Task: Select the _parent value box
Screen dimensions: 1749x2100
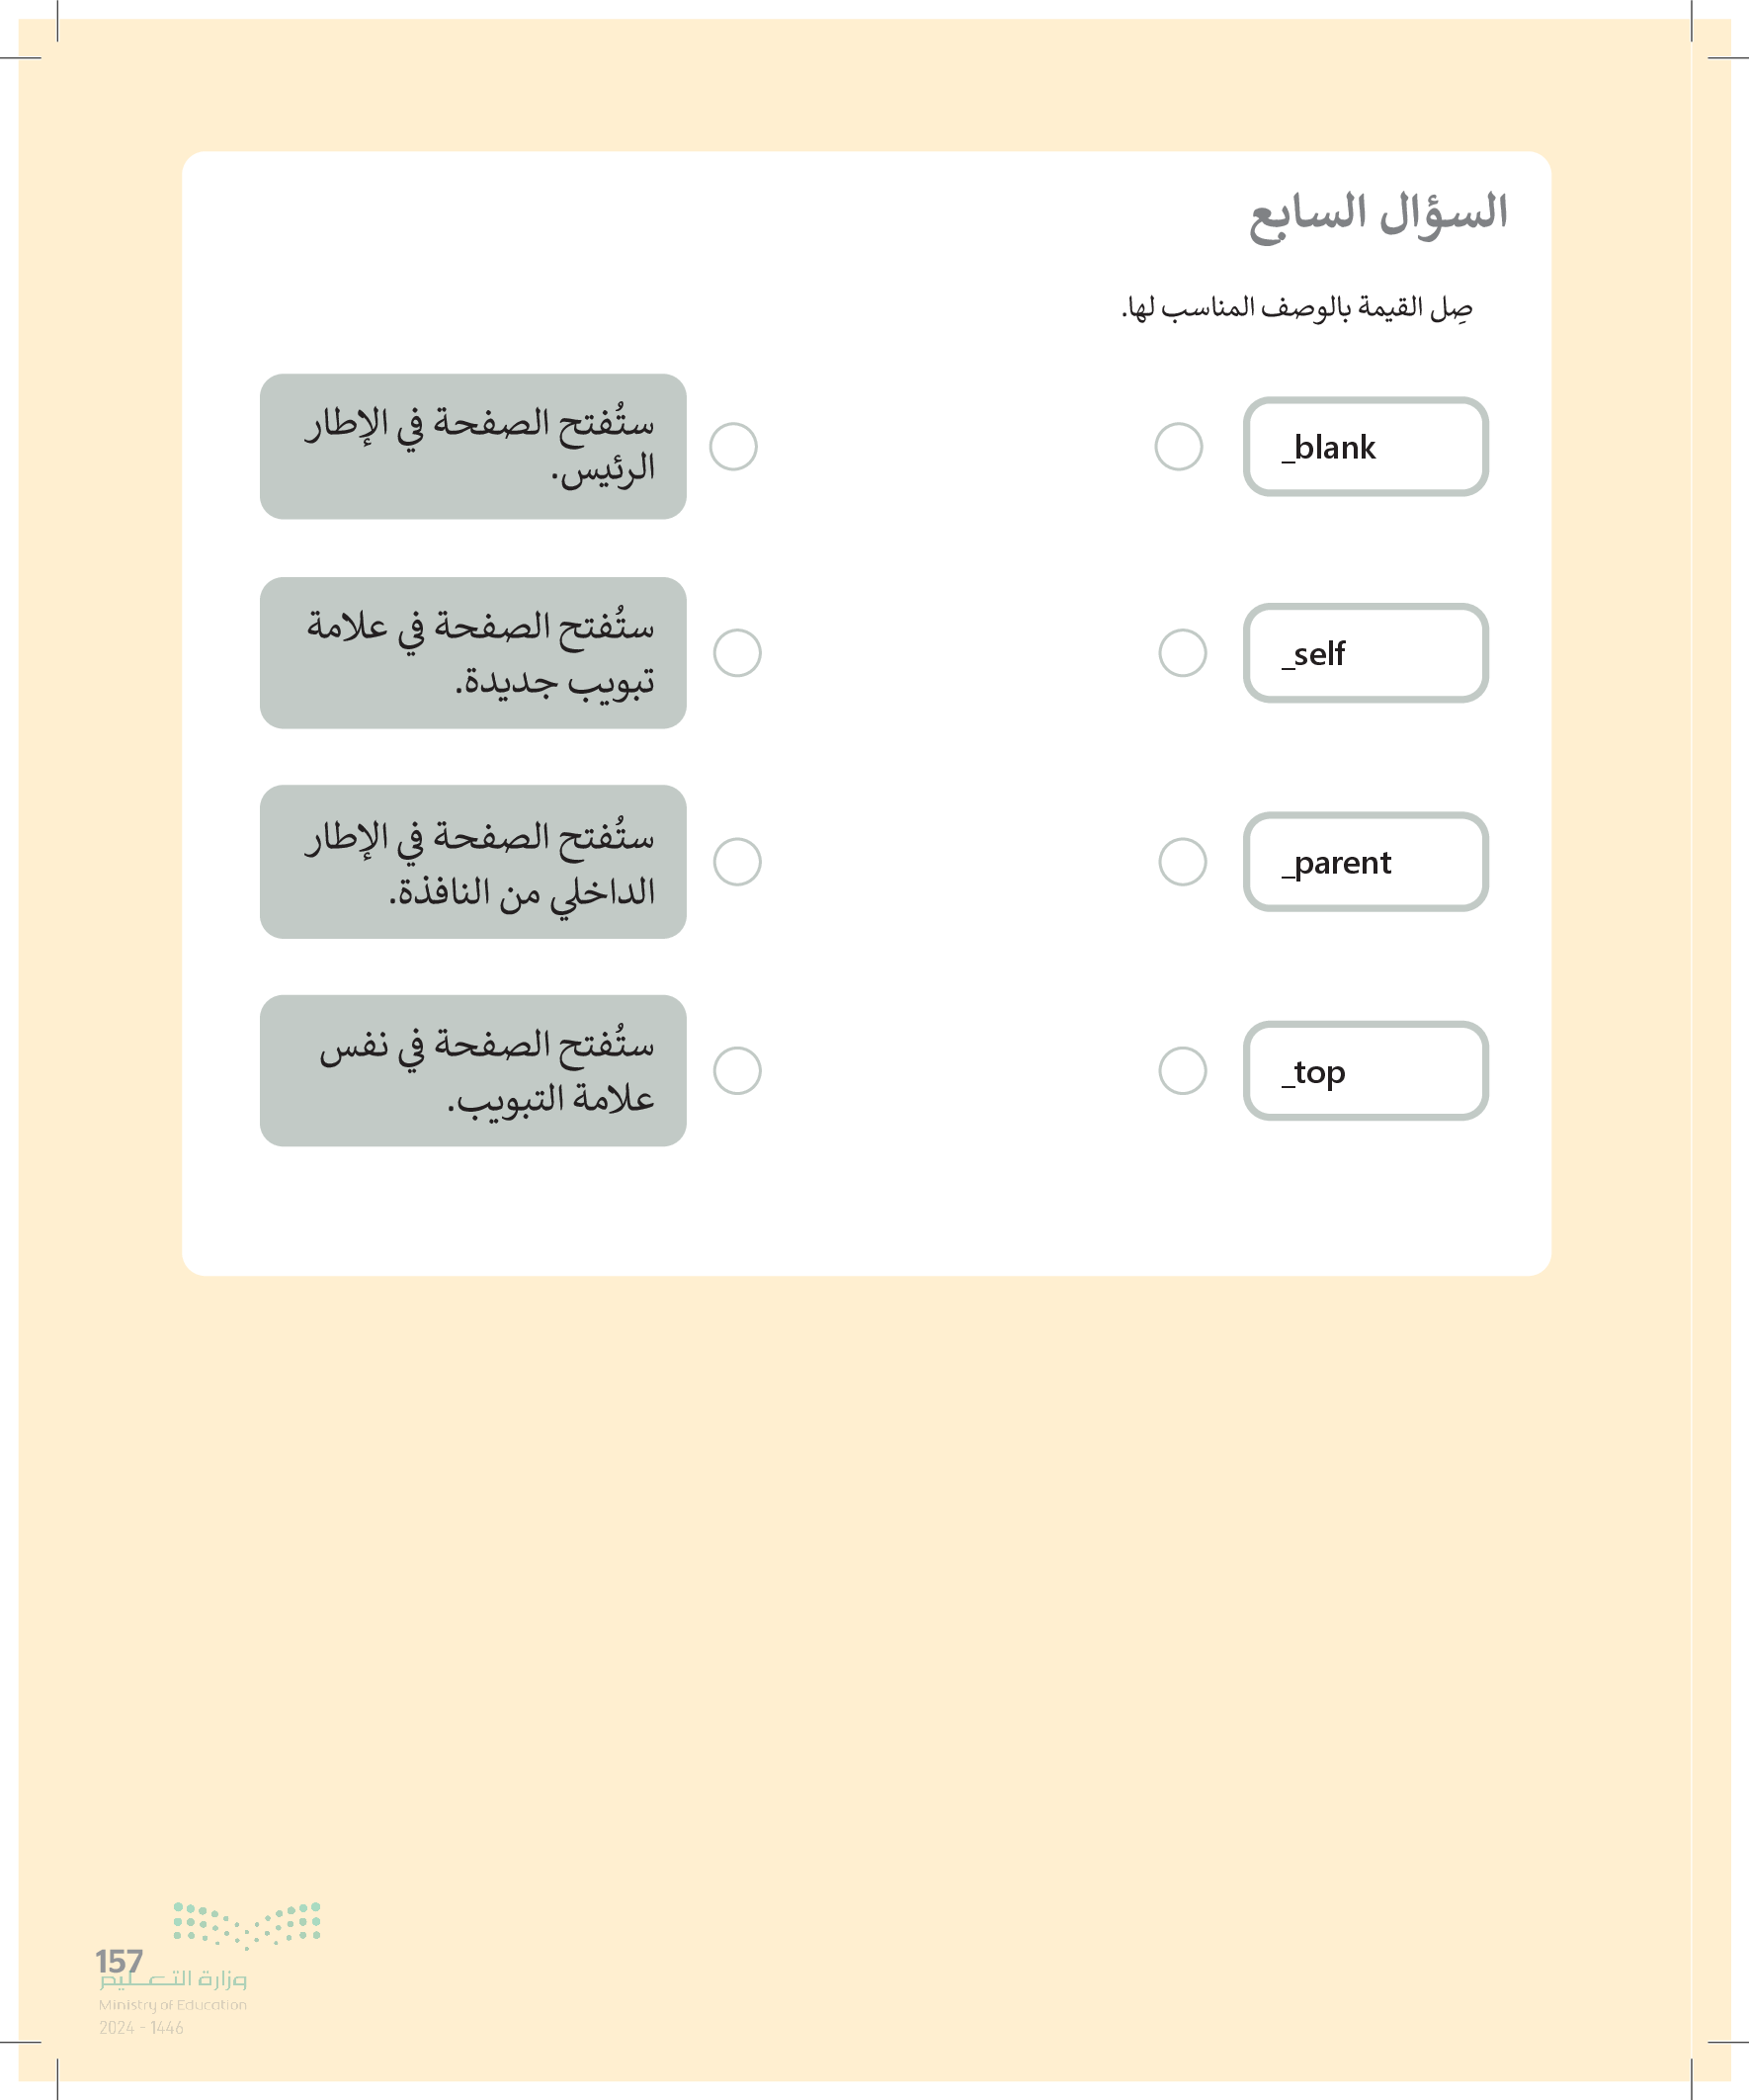Action: 1365,861
